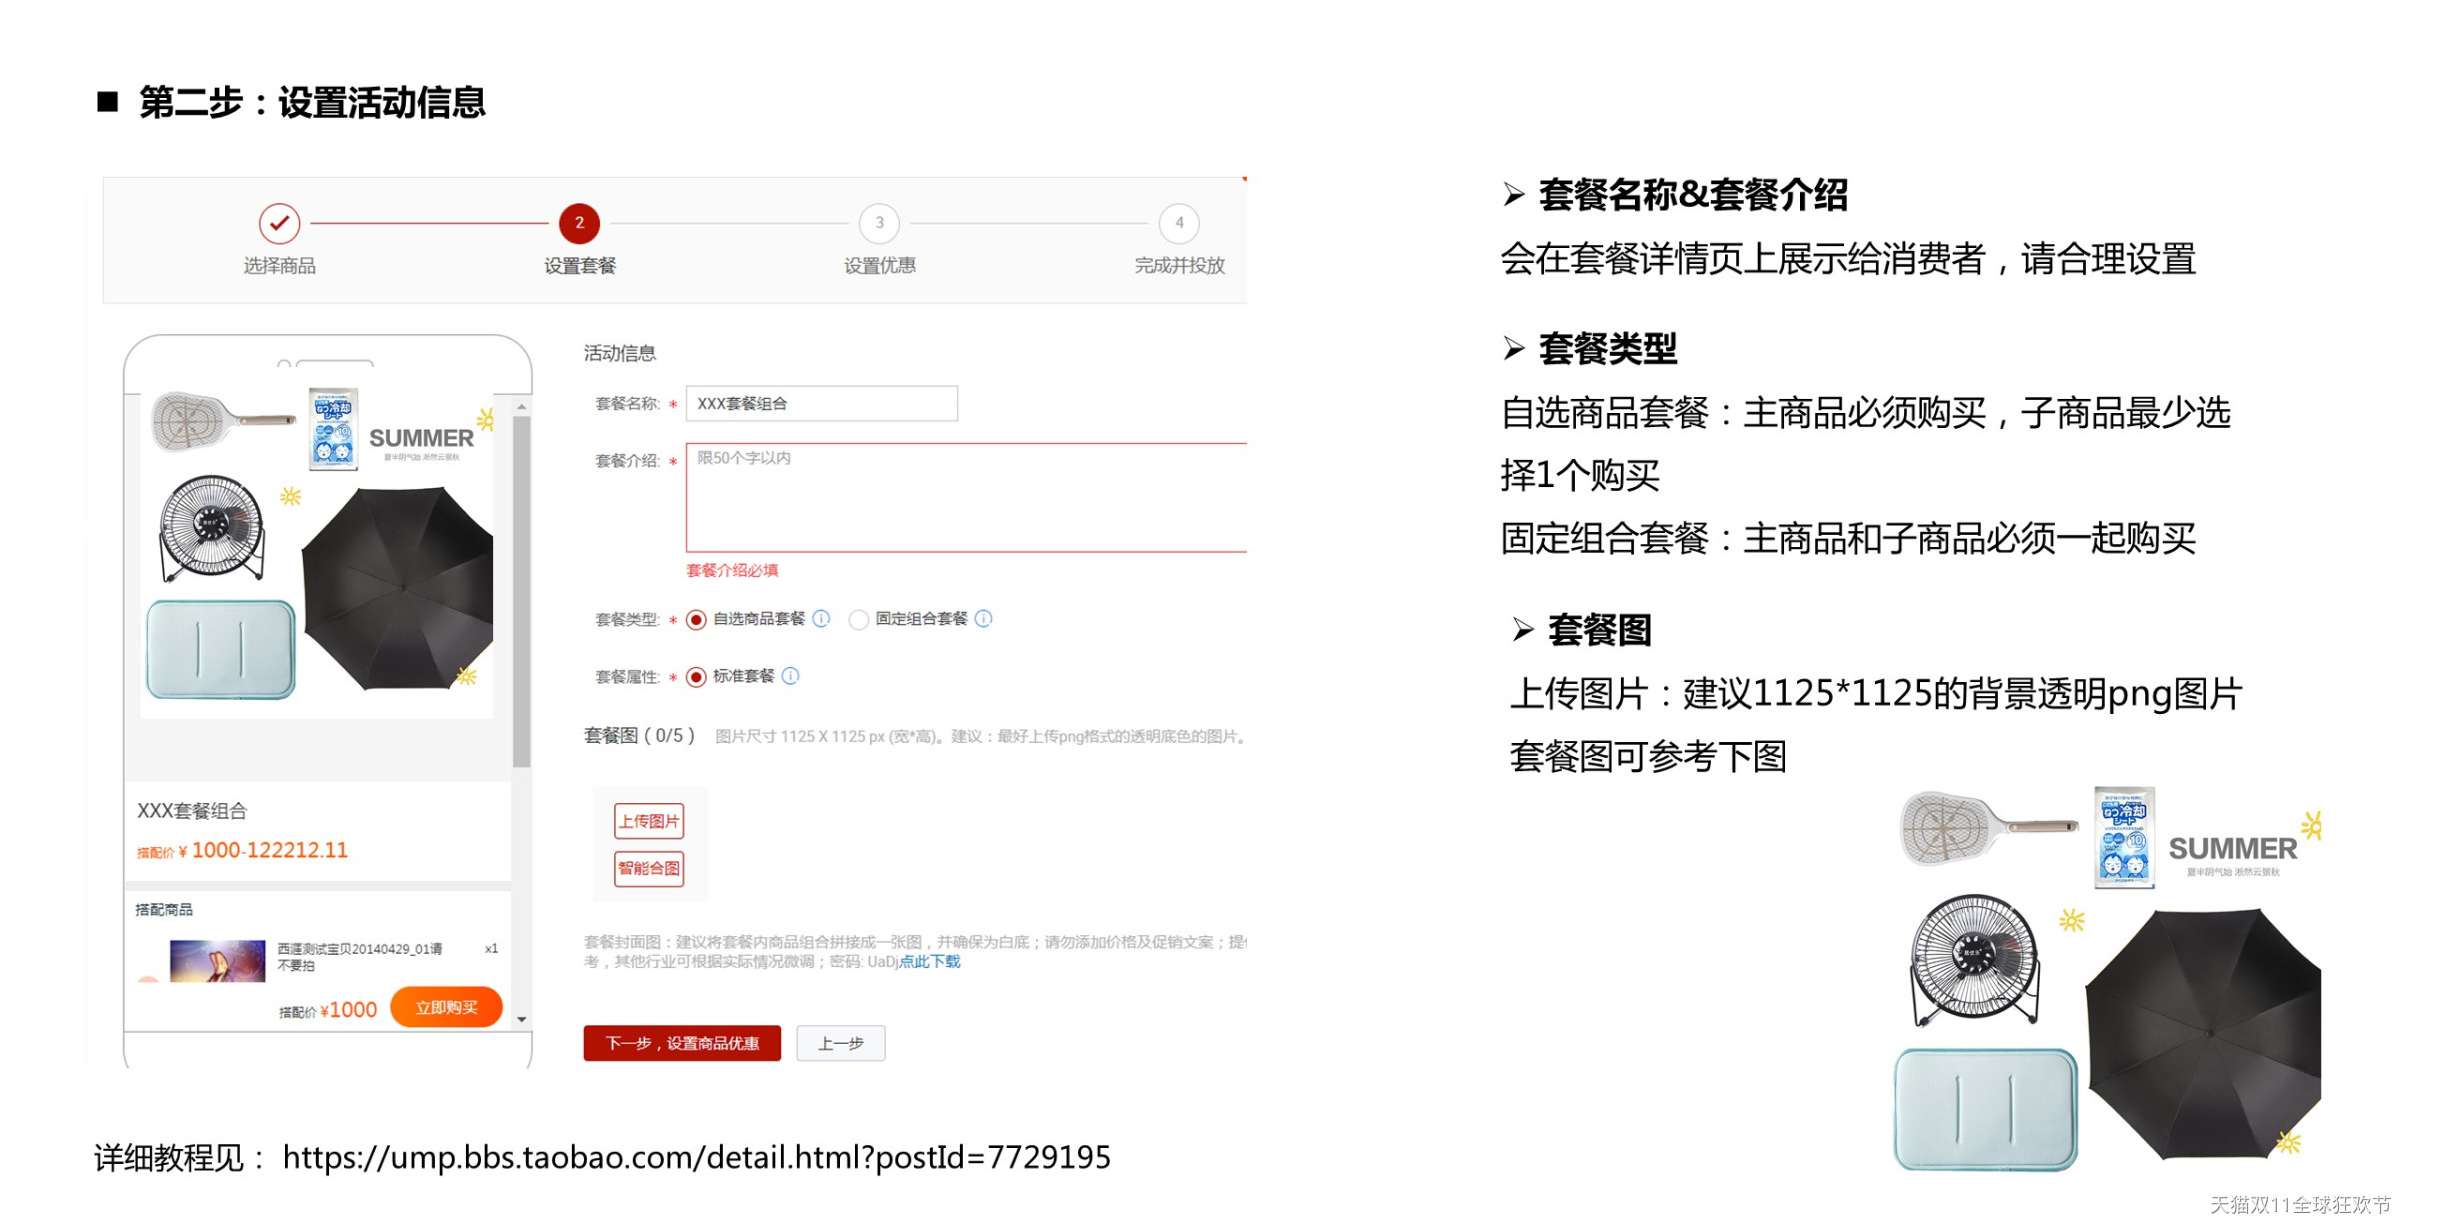The height and width of the screenshot is (1224, 2452).
Task: Click the completed 选择商品 checkmark step icon
Action: coord(279,223)
